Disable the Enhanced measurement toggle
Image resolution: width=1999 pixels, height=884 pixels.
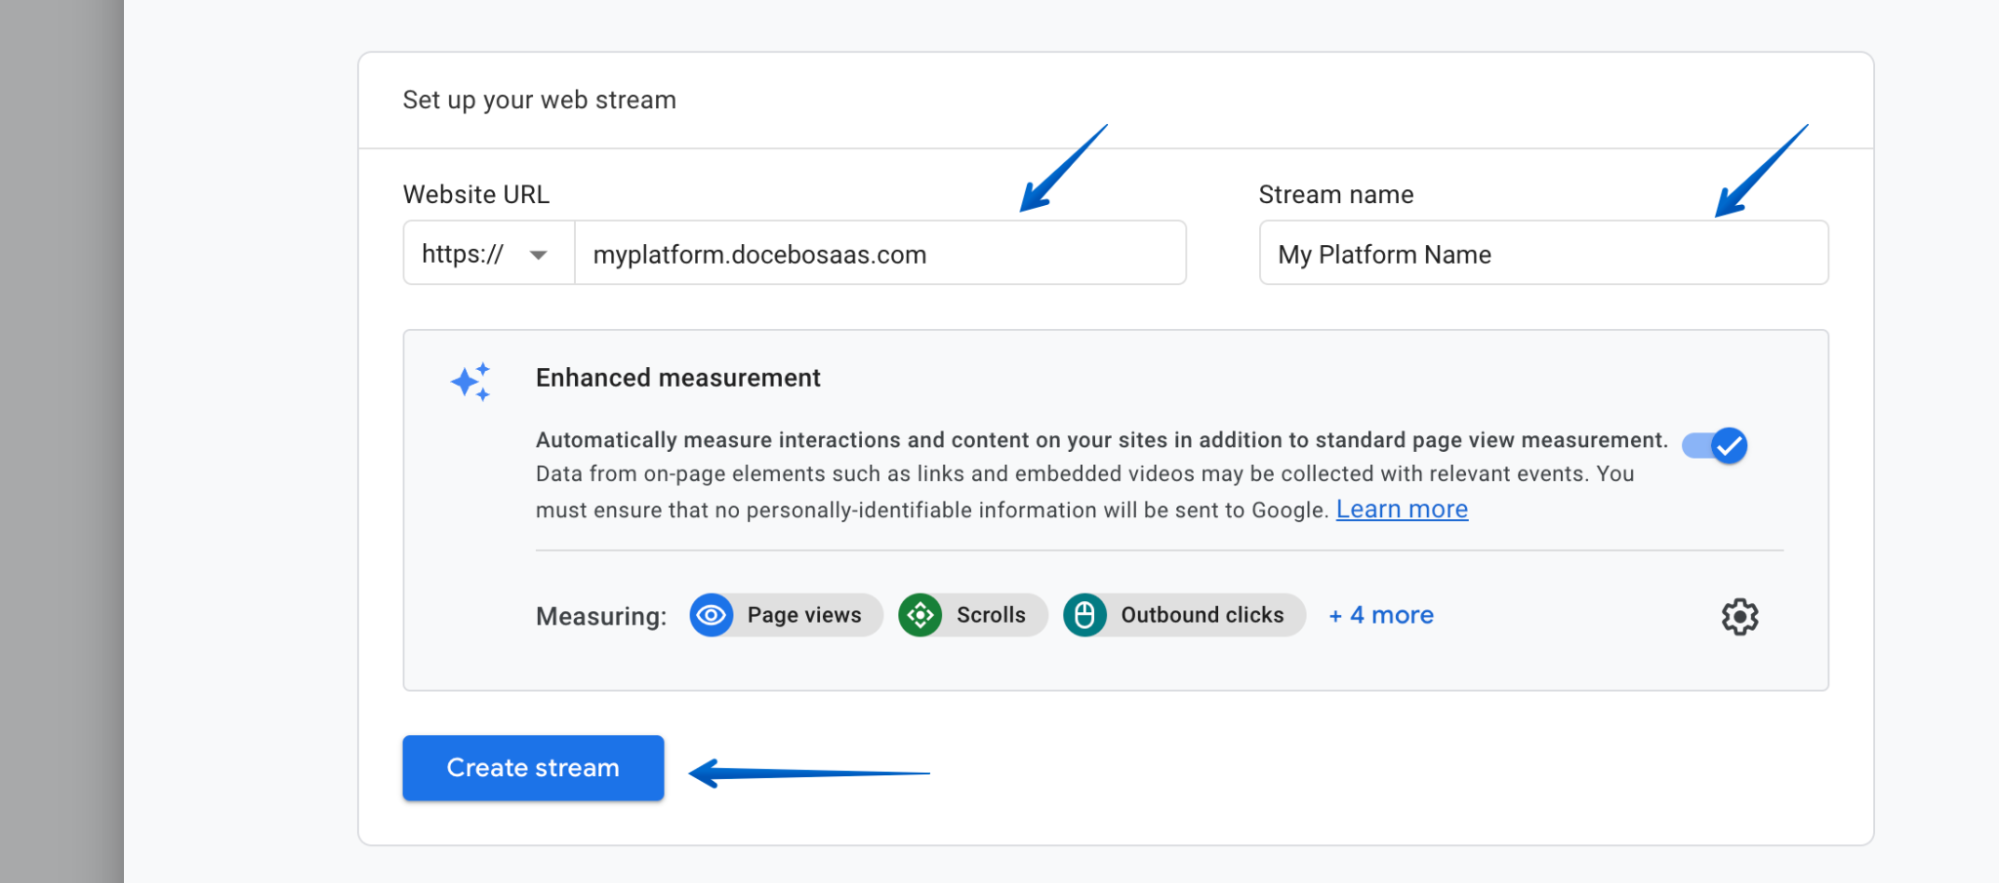click(1715, 446)
